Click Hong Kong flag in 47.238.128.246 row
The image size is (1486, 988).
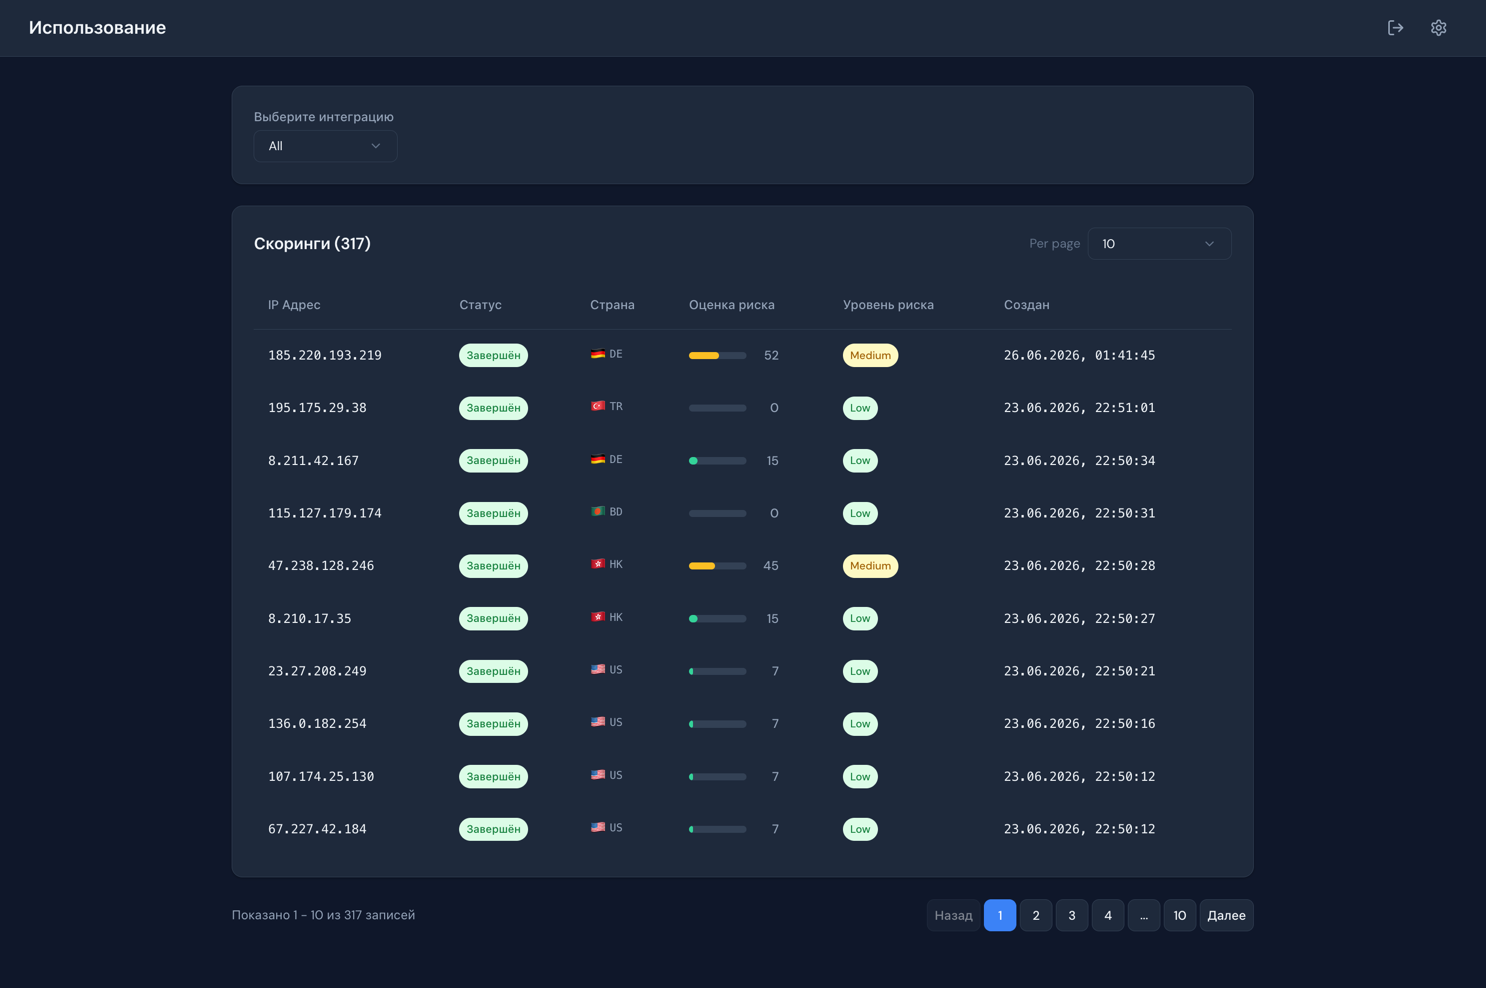[598, 564]
